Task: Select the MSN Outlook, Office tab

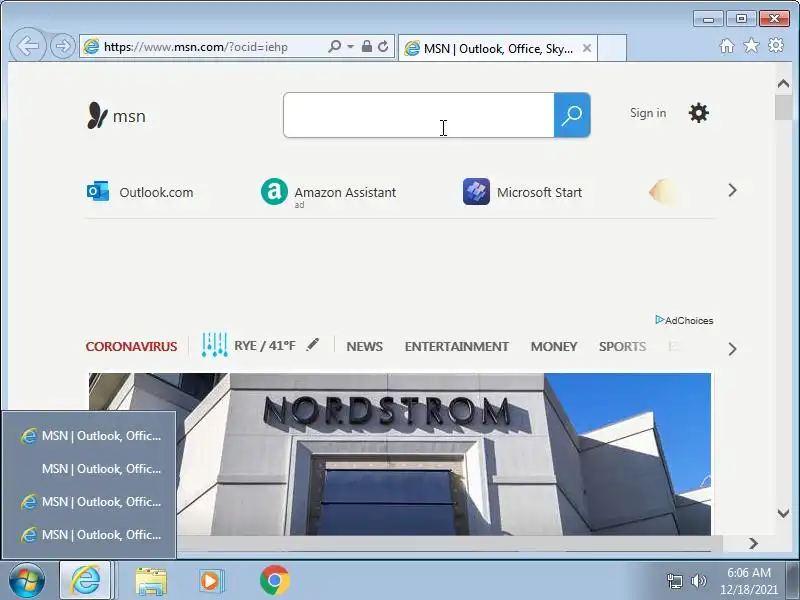Action: click(x=497, y=48)
